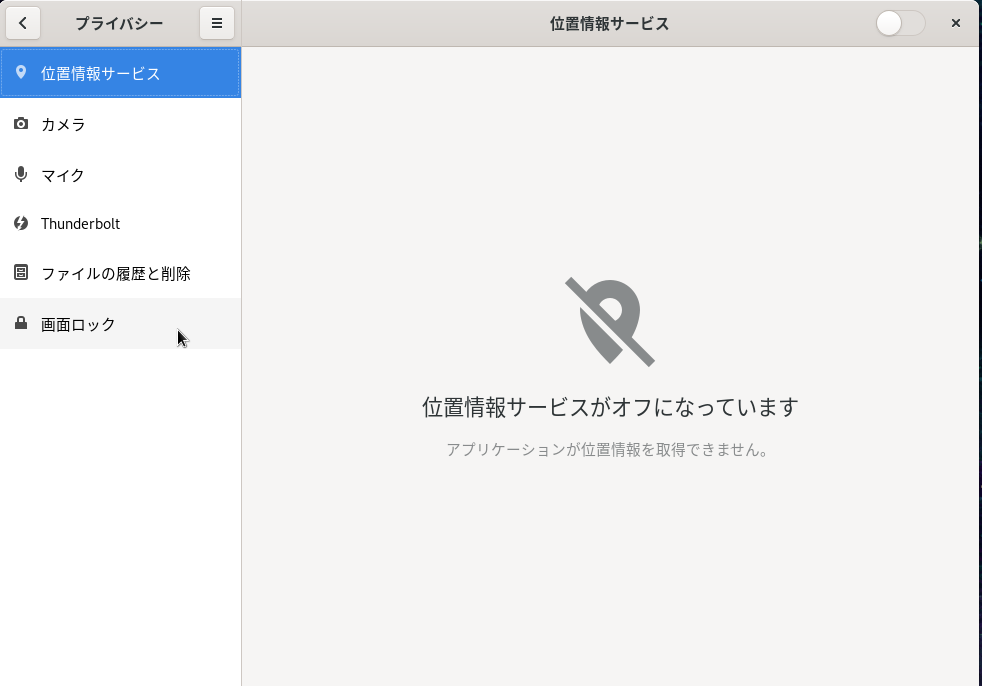
Task: Click the 位置情報サービス title in header bar
Action: pos(609,23)
